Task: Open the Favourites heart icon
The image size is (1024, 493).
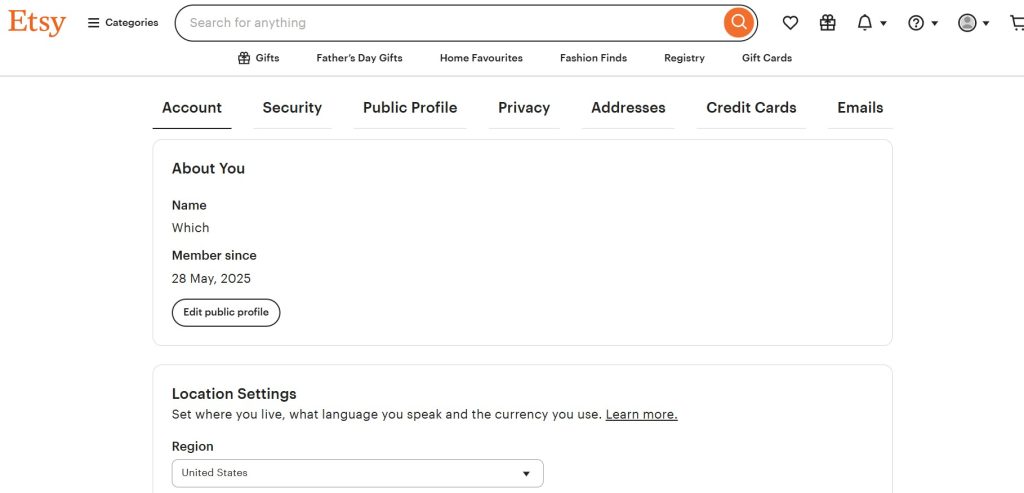Action: pos(790,23)
